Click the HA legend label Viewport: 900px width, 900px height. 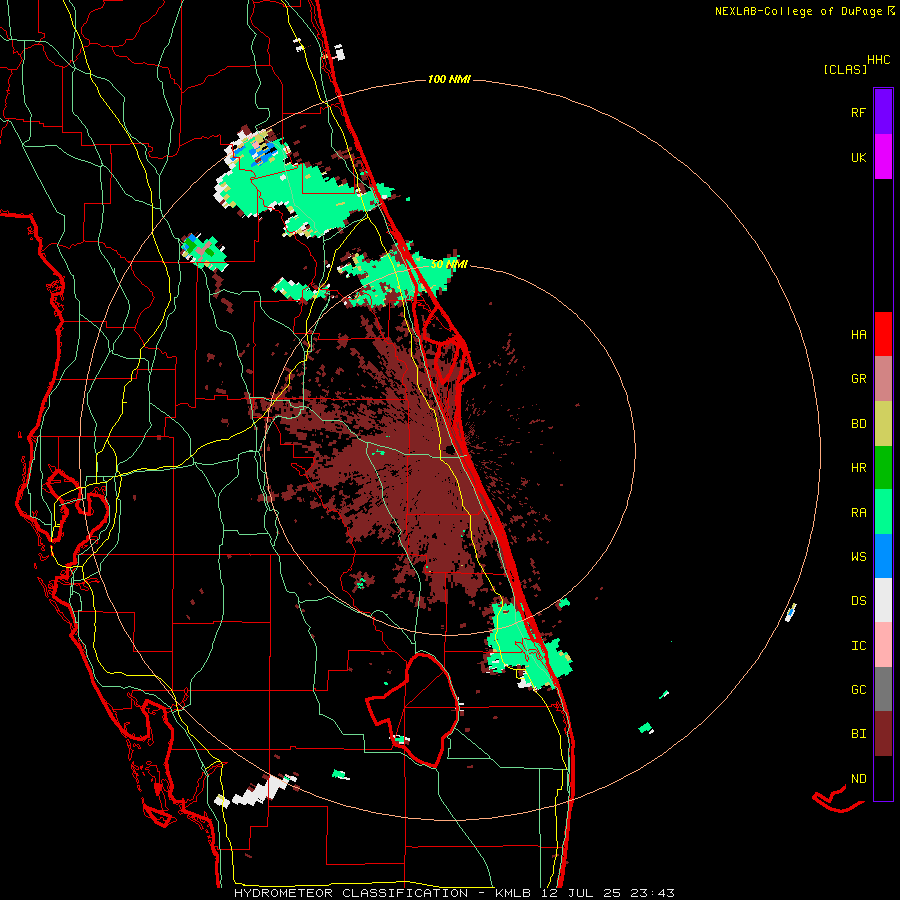pos(858,334)
